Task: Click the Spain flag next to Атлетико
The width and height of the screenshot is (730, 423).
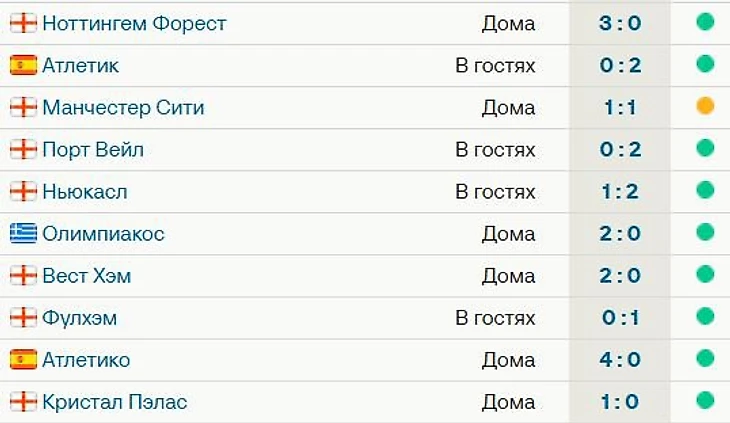Action: tap(23, 359)
